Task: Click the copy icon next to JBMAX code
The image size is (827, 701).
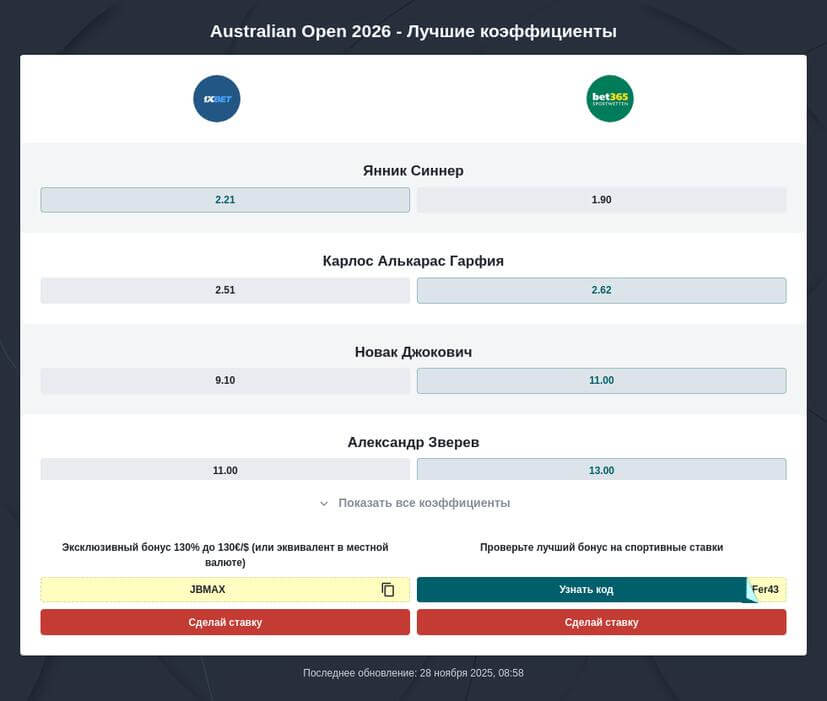Action: click(x=387, y=589)
